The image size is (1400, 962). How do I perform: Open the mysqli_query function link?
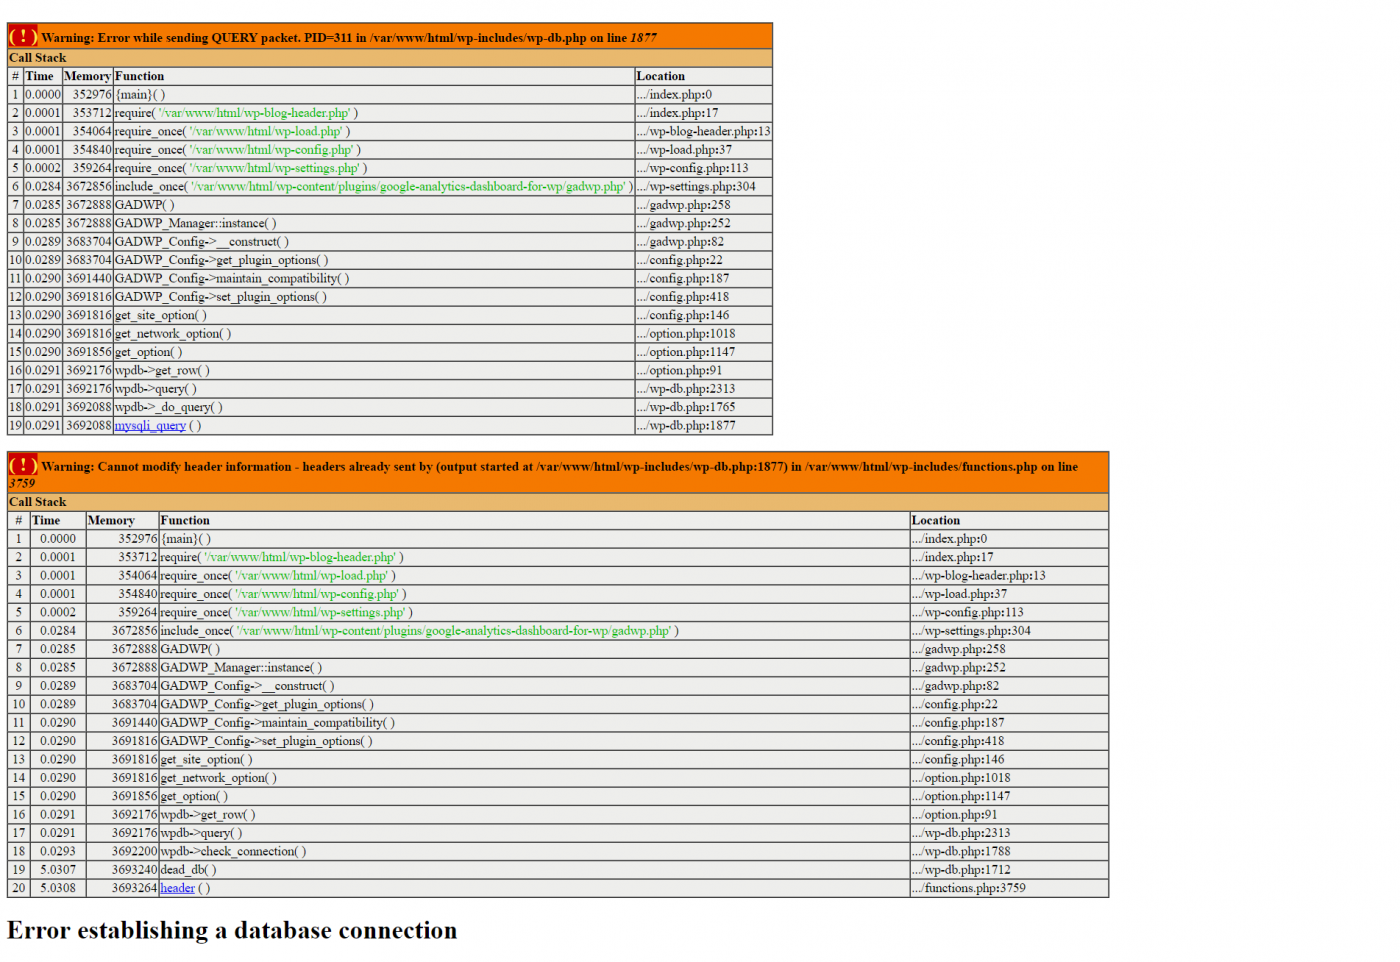(x=150, y=426)
